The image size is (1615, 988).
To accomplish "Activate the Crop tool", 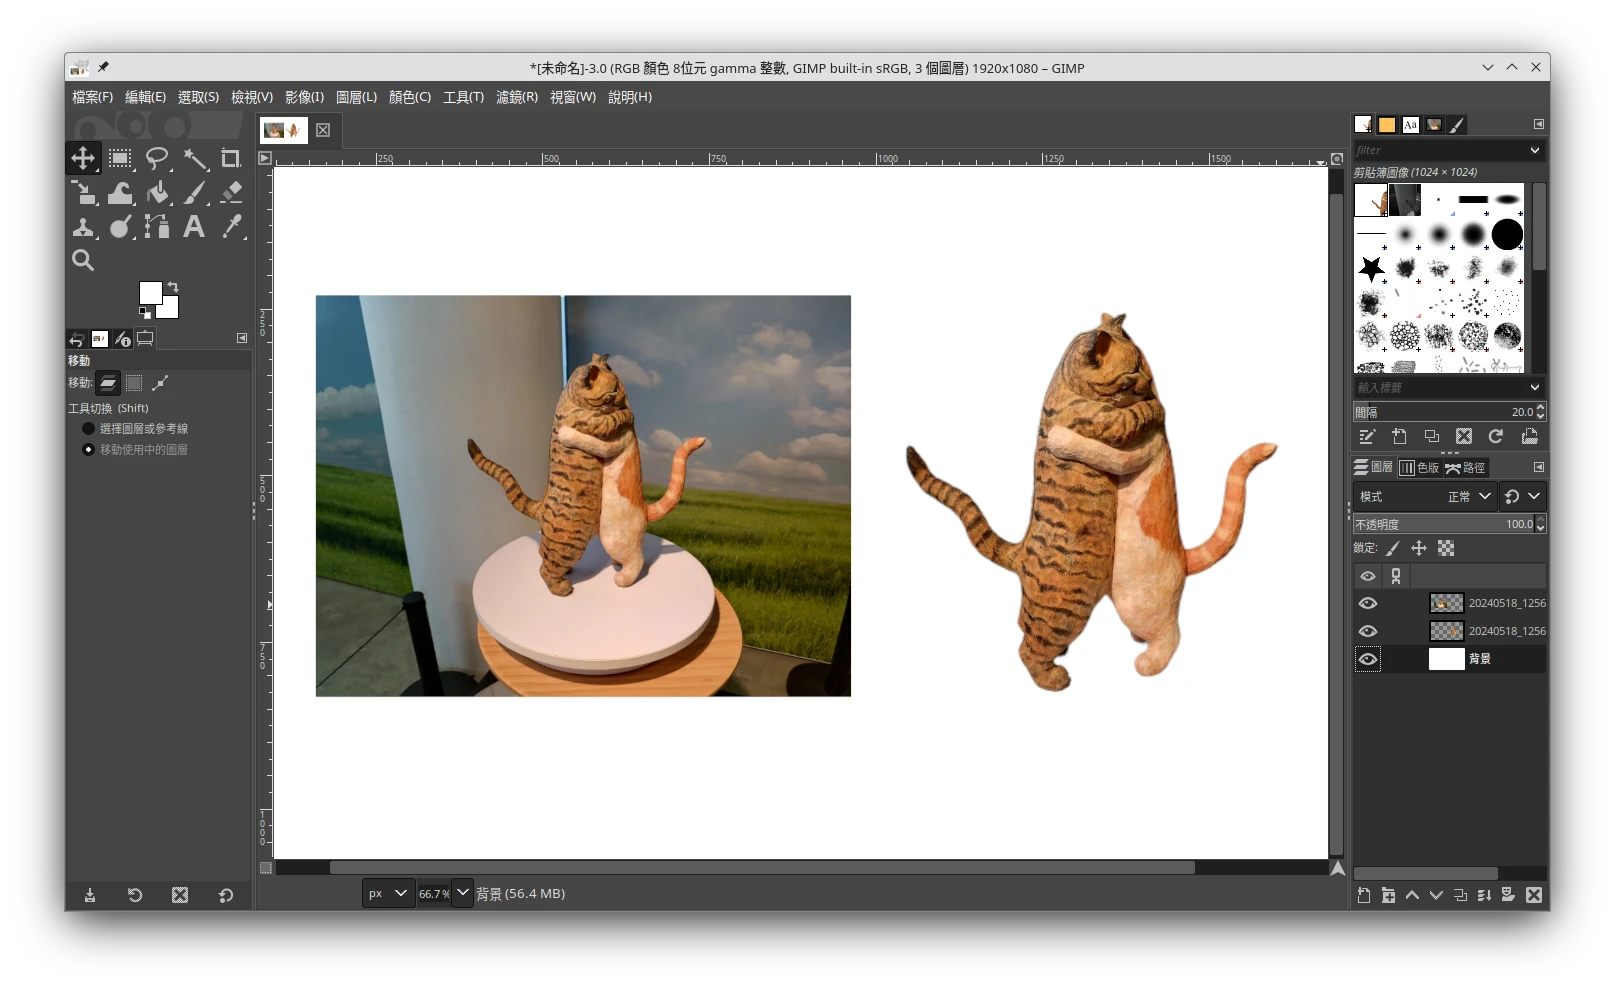I will click(x=231, y=158).
